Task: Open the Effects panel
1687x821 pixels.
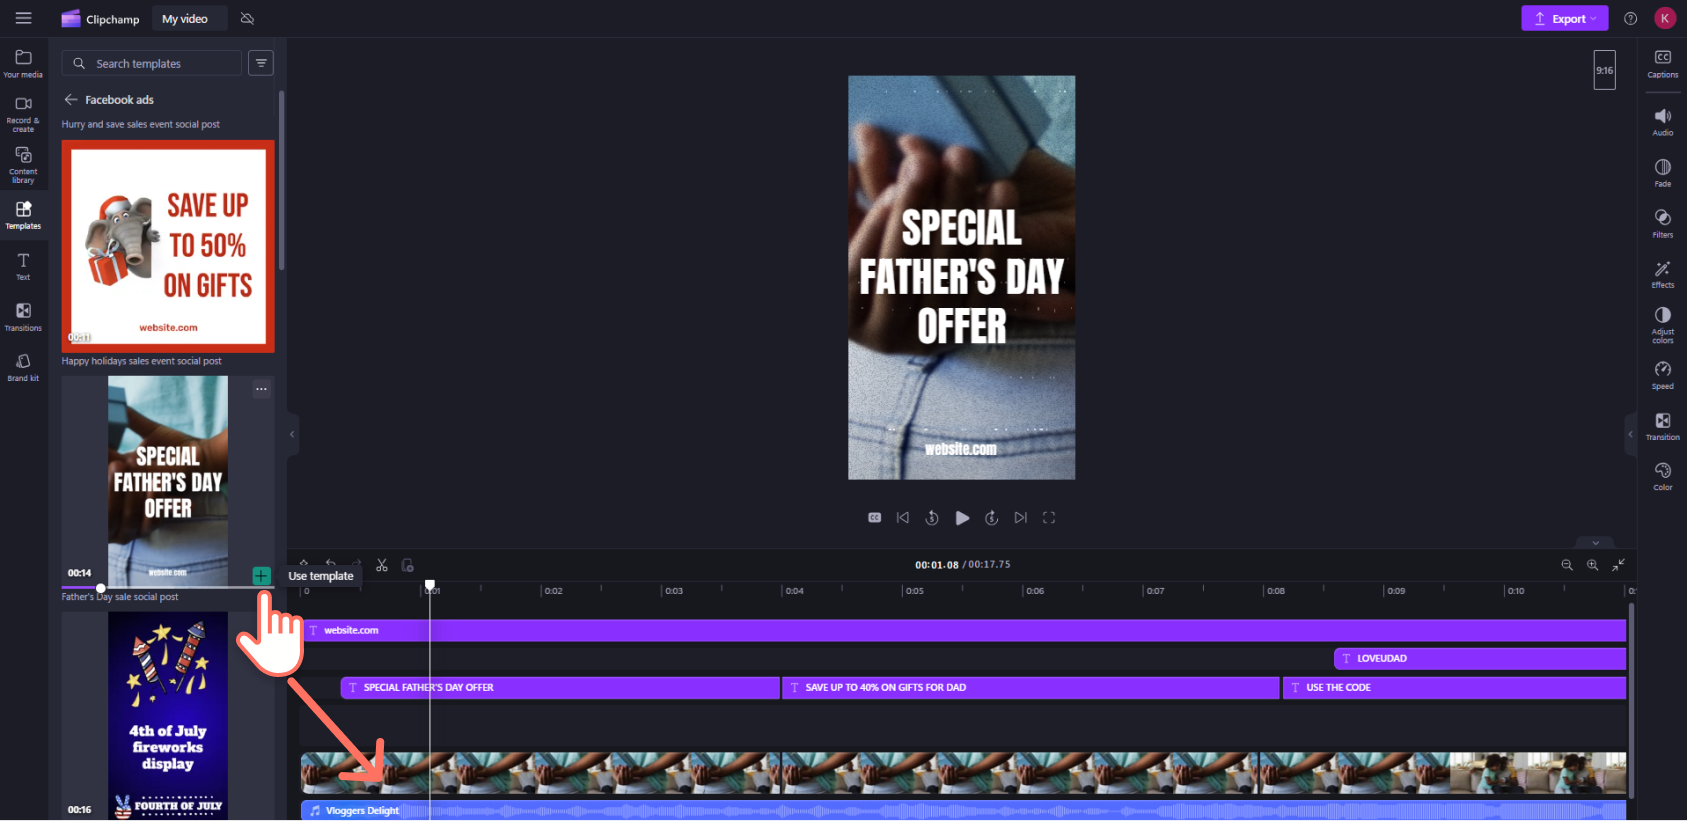Action: pos(1662,274)
